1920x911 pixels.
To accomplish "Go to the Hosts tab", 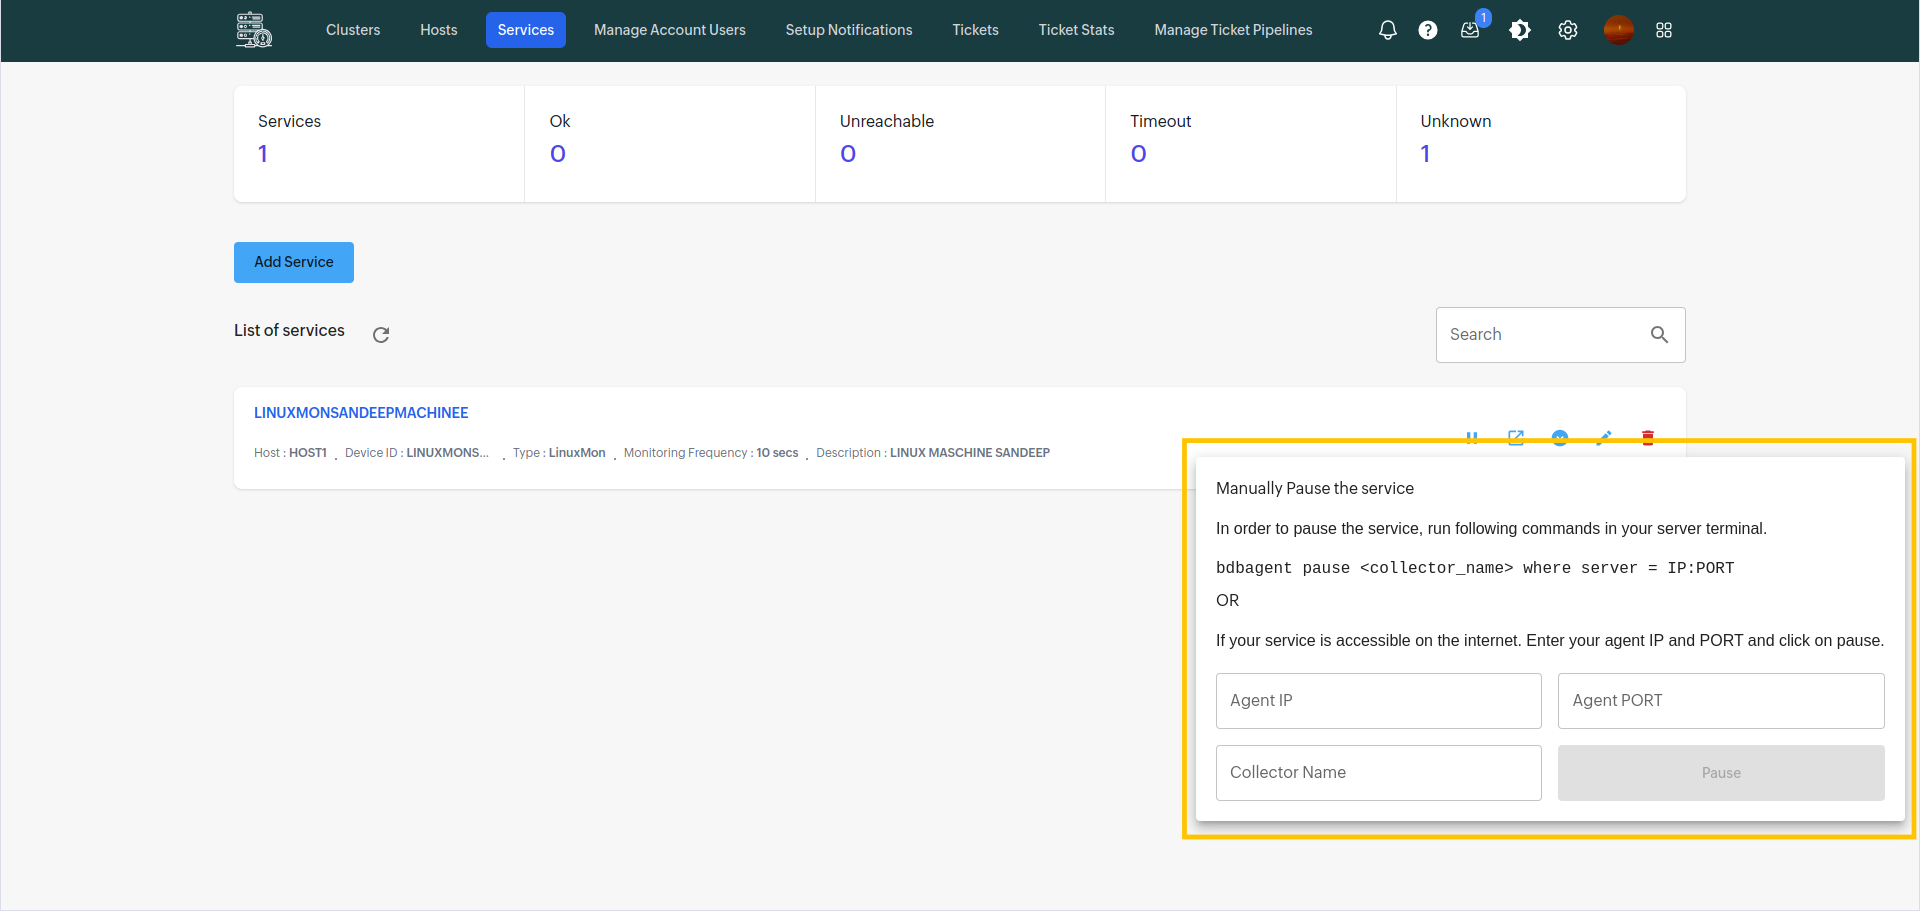I will tap(439, 30).
